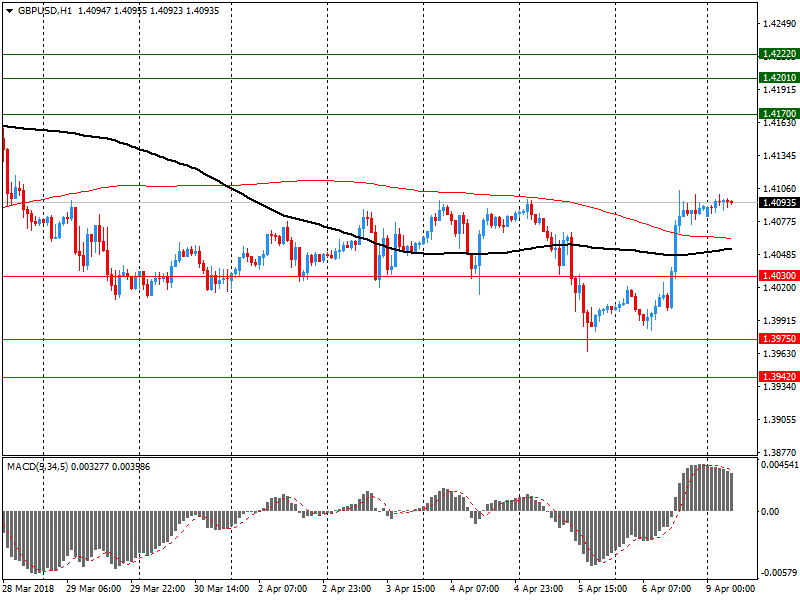Click the 2 Apr 23:00 time label
Image resolution: width=800 pixels, height=600 pixels.
[346, 589]
